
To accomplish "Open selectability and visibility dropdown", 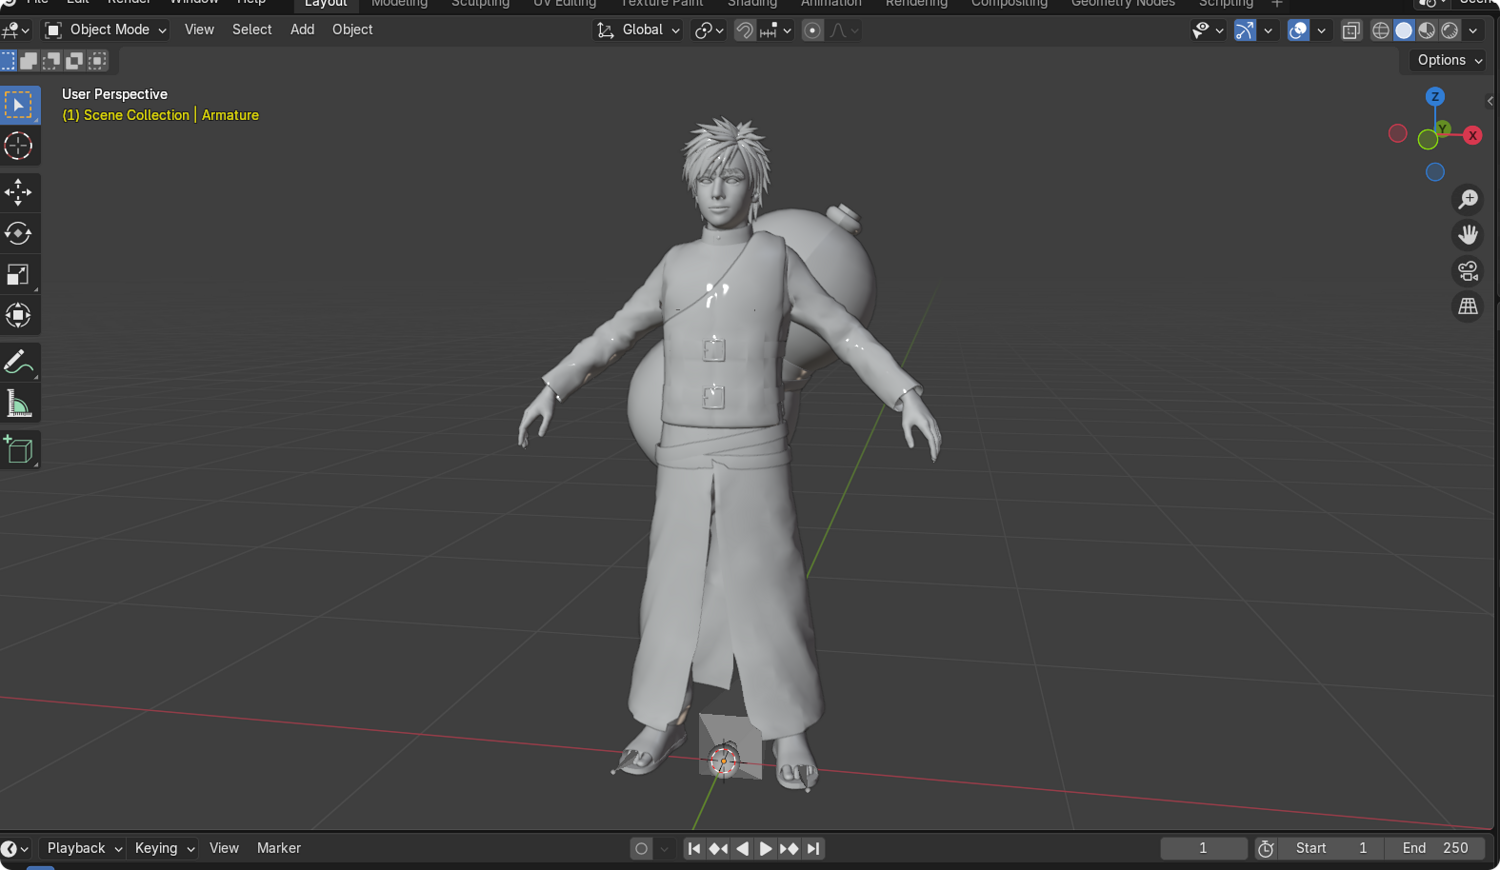I will 1208,30.
